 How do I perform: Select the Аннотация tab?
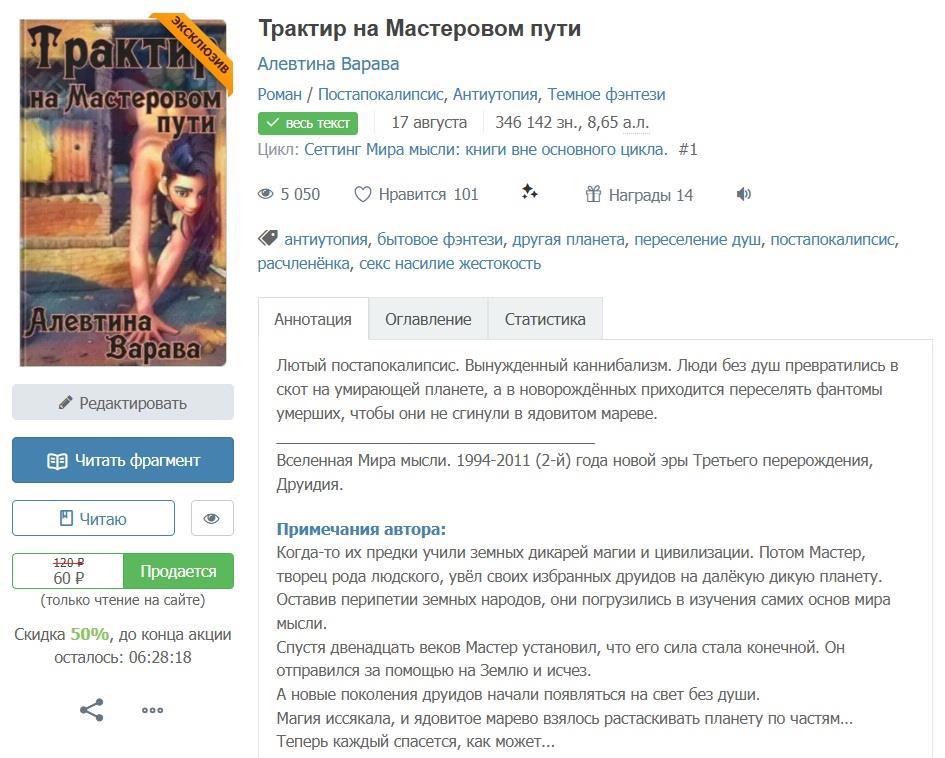click(x=313, y=319)
